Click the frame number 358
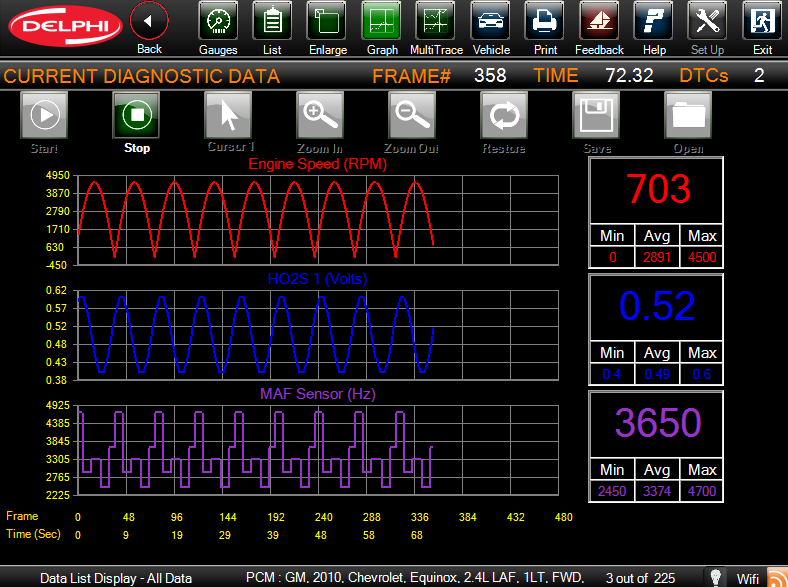788x587 pixels. pos(490,76)
